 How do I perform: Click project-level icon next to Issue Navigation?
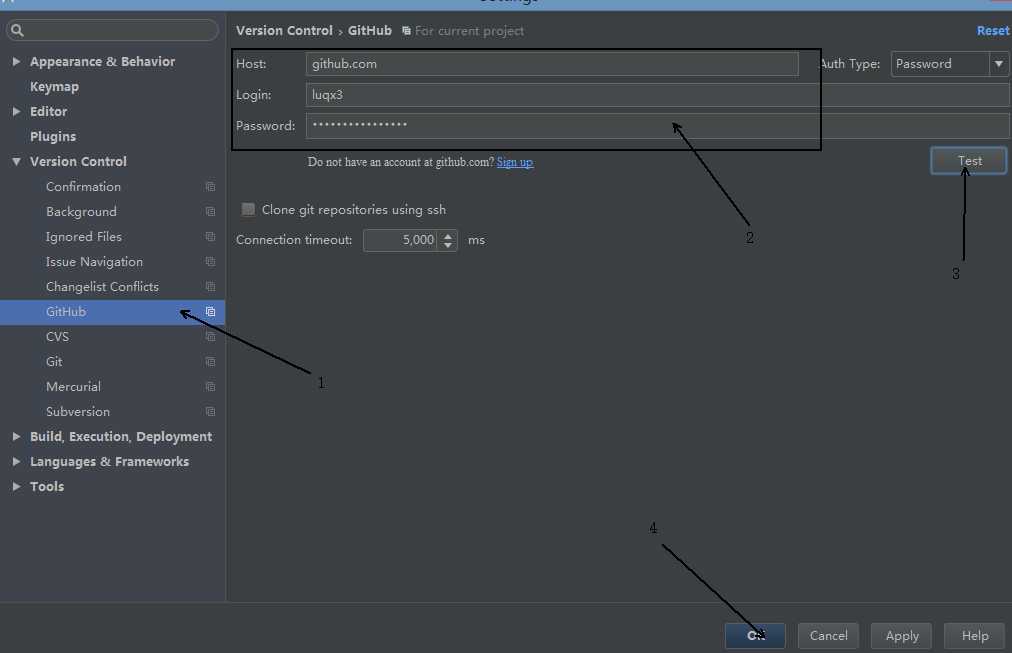[x=210, y=261]
